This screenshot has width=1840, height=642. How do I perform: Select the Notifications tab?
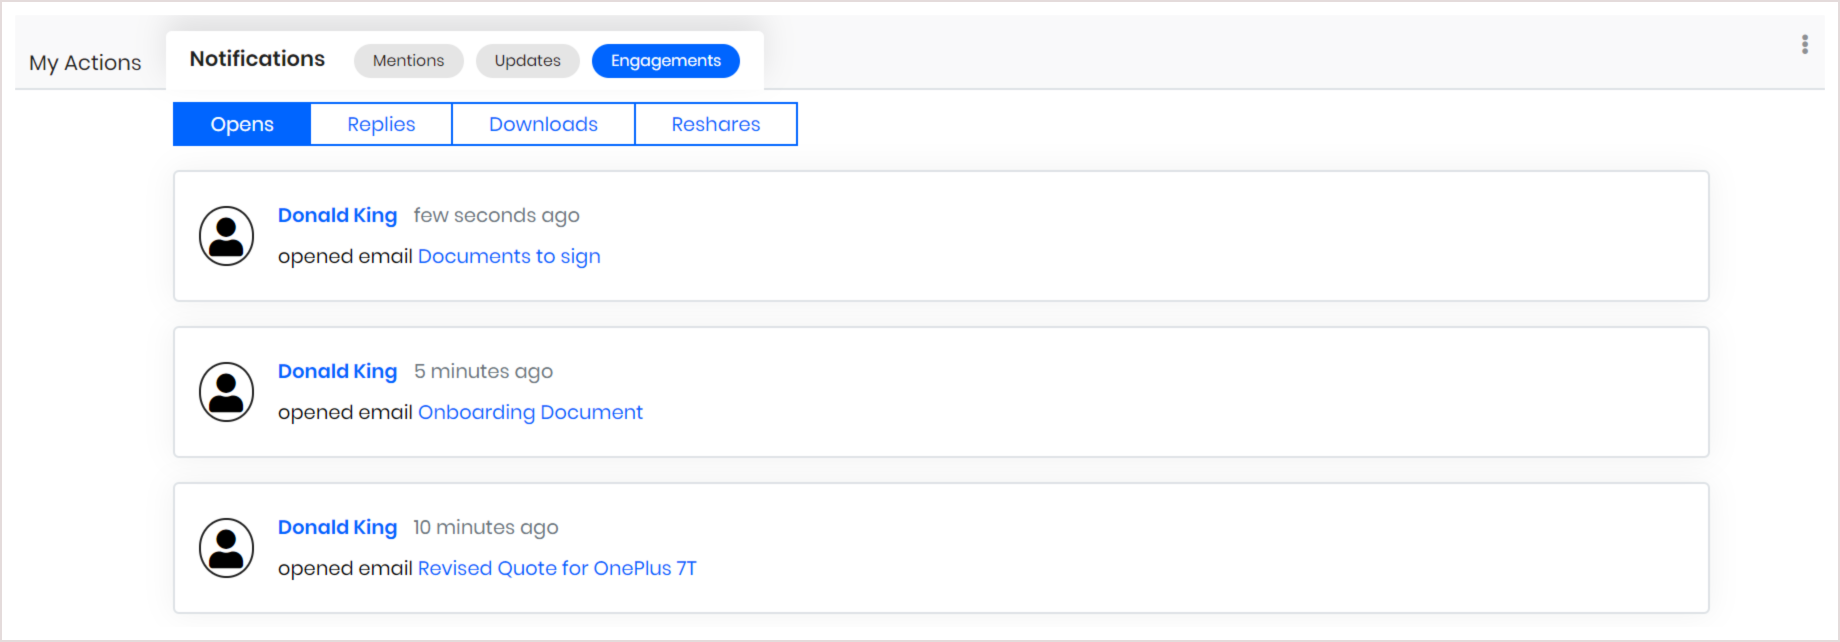click(257, 59)
